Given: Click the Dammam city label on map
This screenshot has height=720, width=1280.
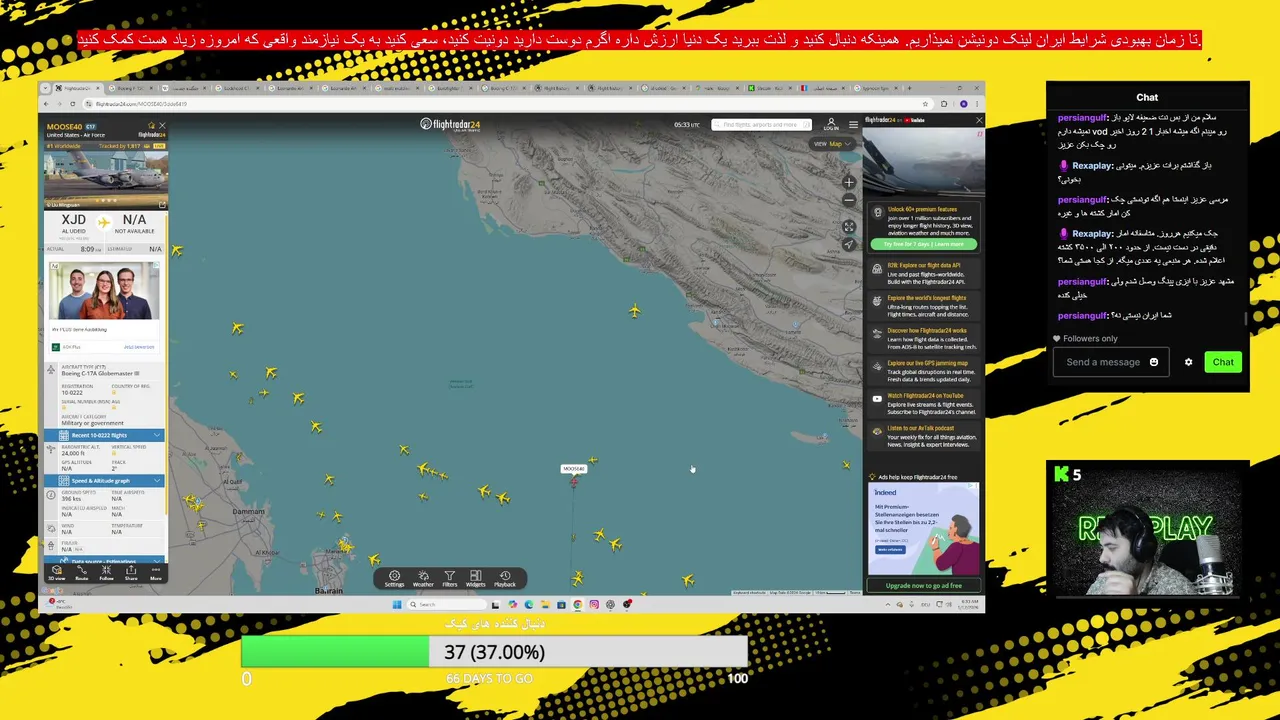Looking at the screenshot, I should tap(250, 512).
